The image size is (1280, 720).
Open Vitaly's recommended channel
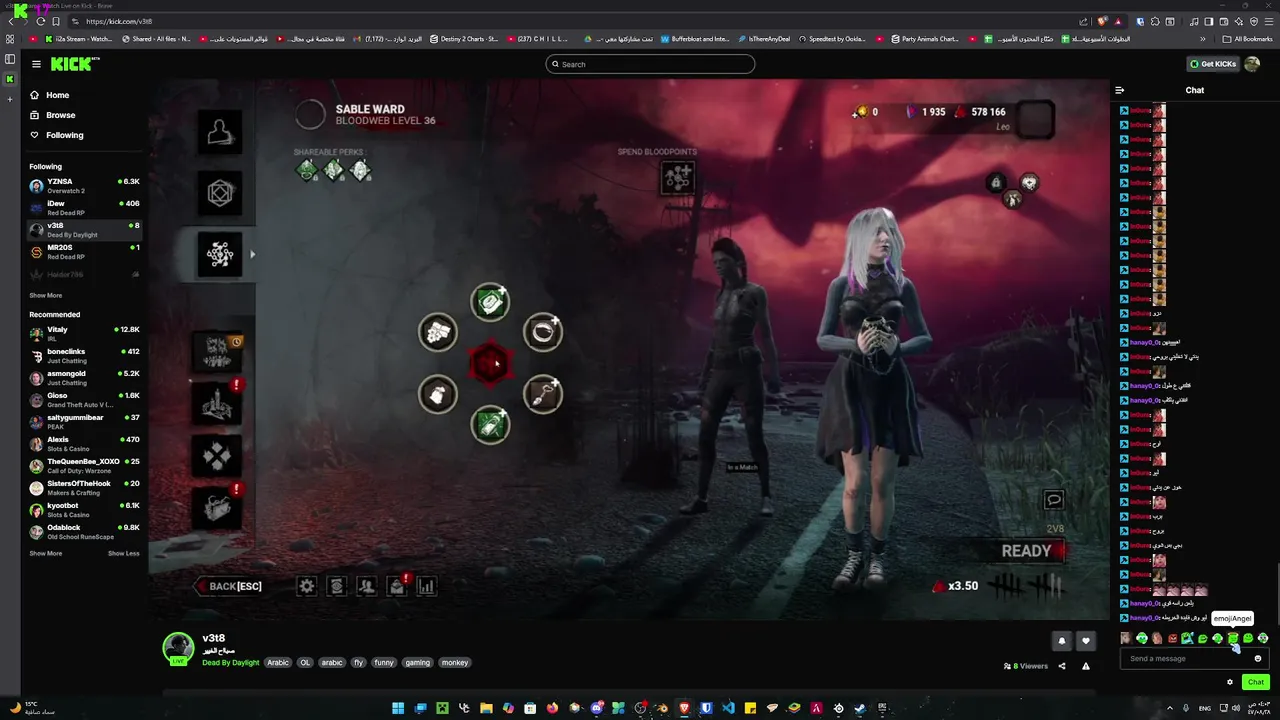[x=84, y=334]
